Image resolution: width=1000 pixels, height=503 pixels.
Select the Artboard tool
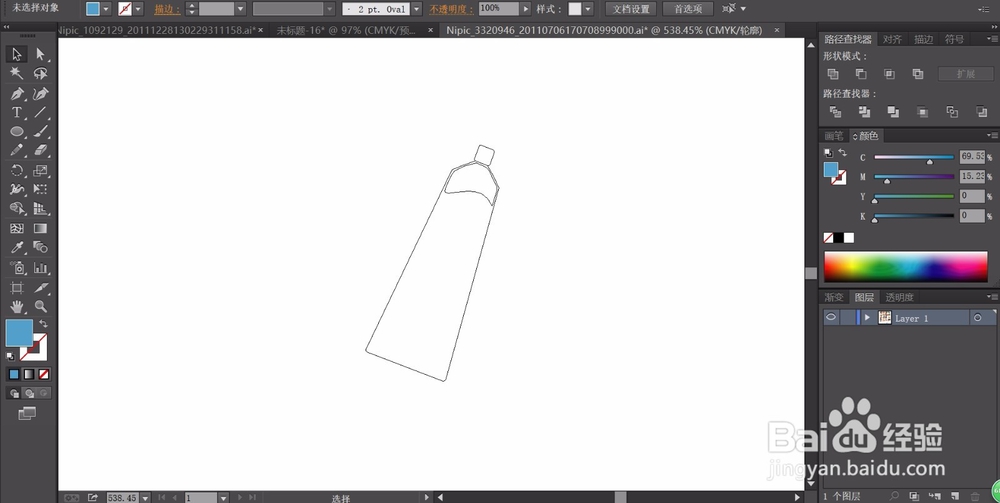click(x=17, y=288)
